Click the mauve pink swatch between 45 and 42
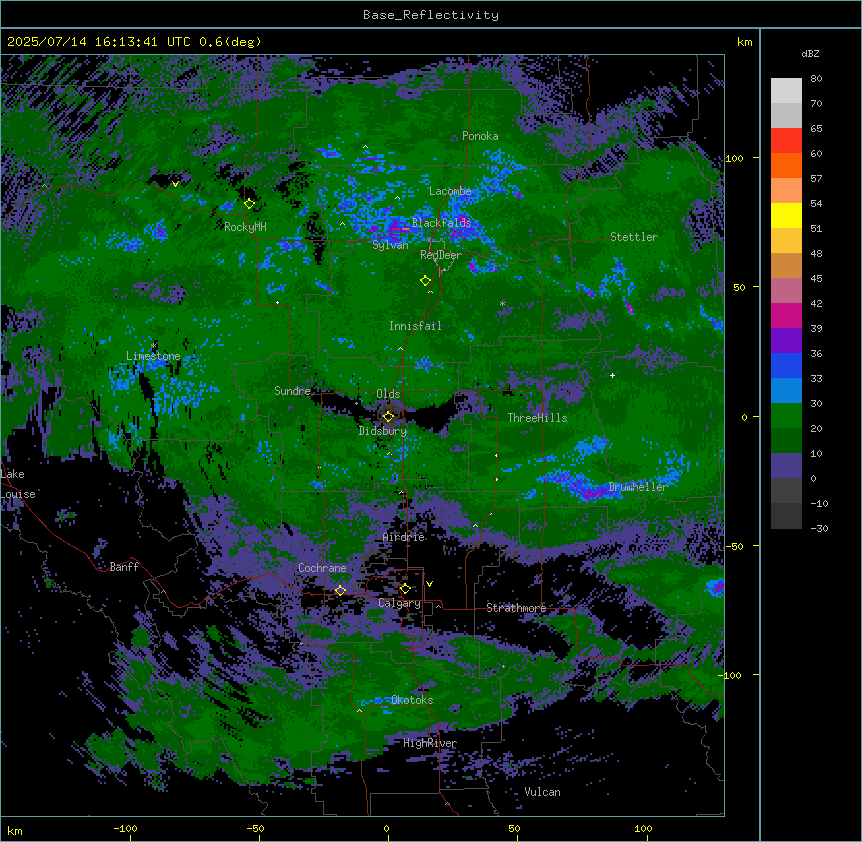 pos(786,291)
